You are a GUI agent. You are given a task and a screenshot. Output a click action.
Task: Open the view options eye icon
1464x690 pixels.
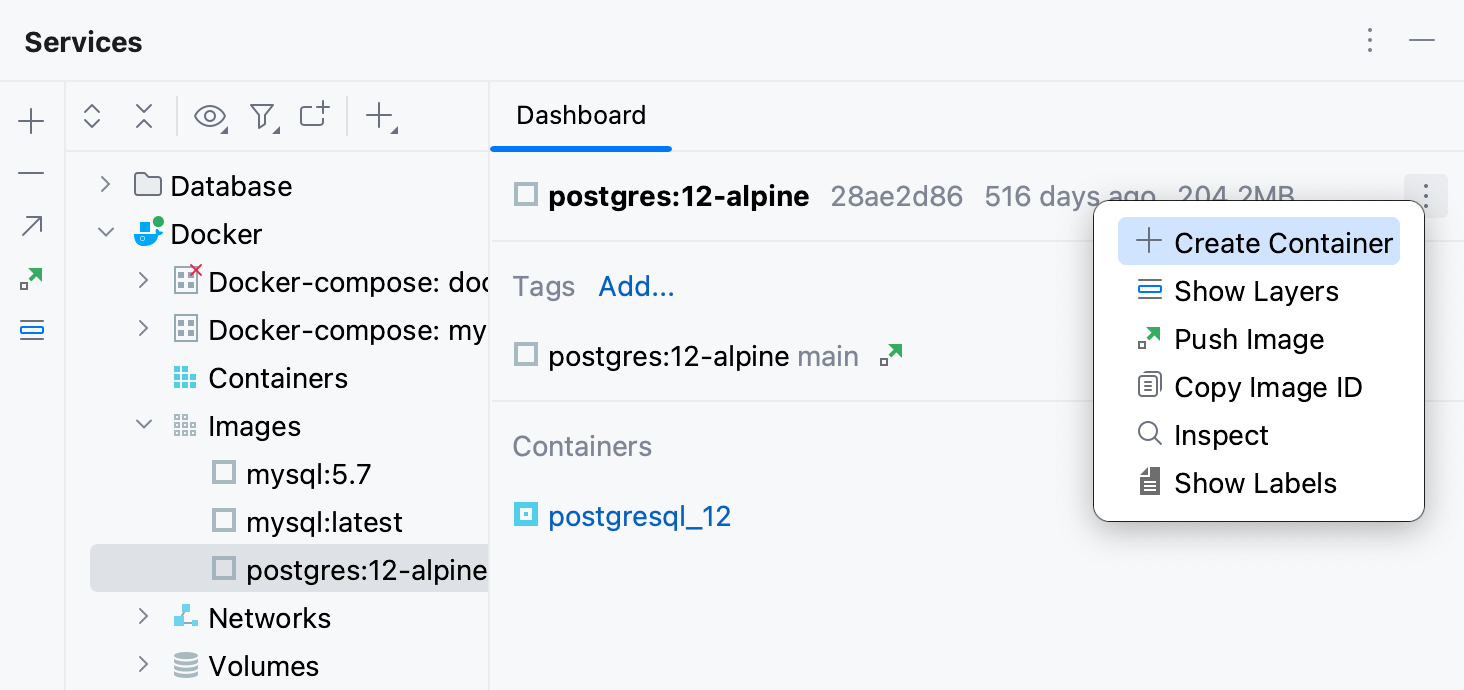210,116
